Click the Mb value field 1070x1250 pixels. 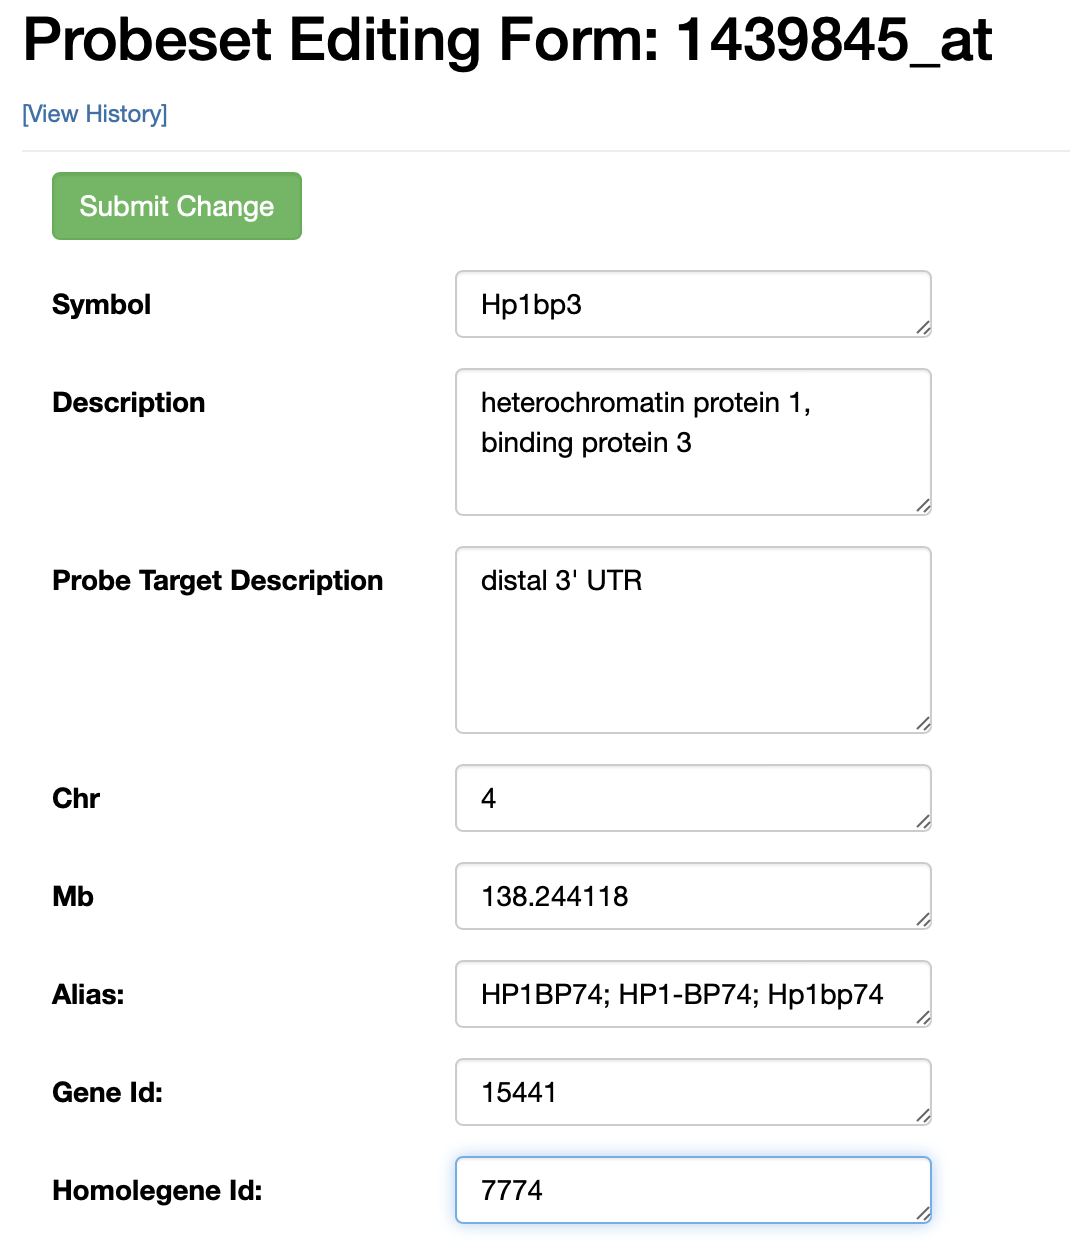click(x=692, y=896)
